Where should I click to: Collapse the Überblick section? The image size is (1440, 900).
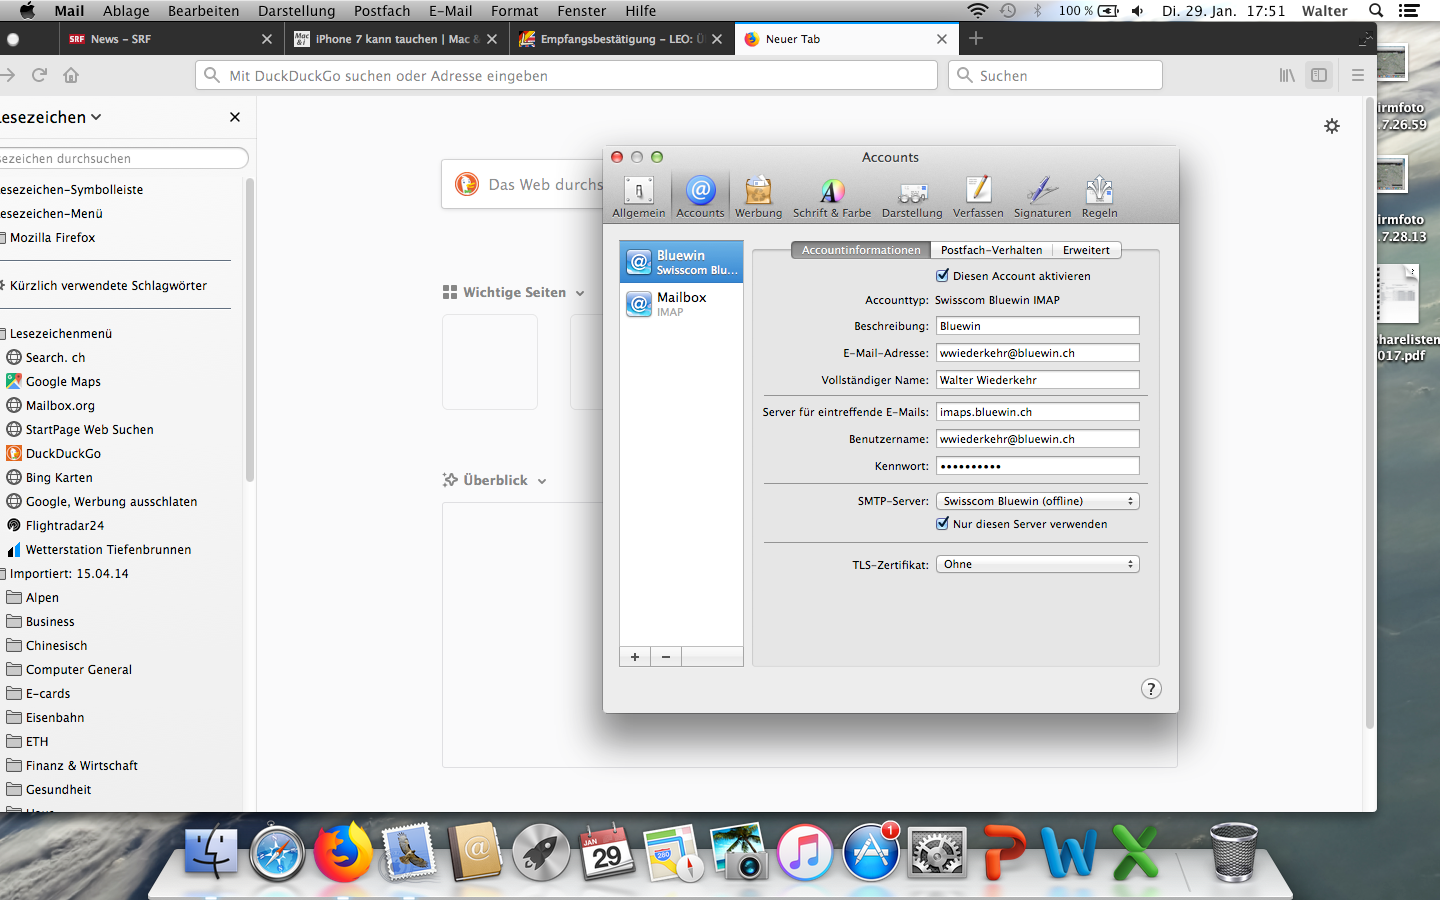click(x=542, y=481)
